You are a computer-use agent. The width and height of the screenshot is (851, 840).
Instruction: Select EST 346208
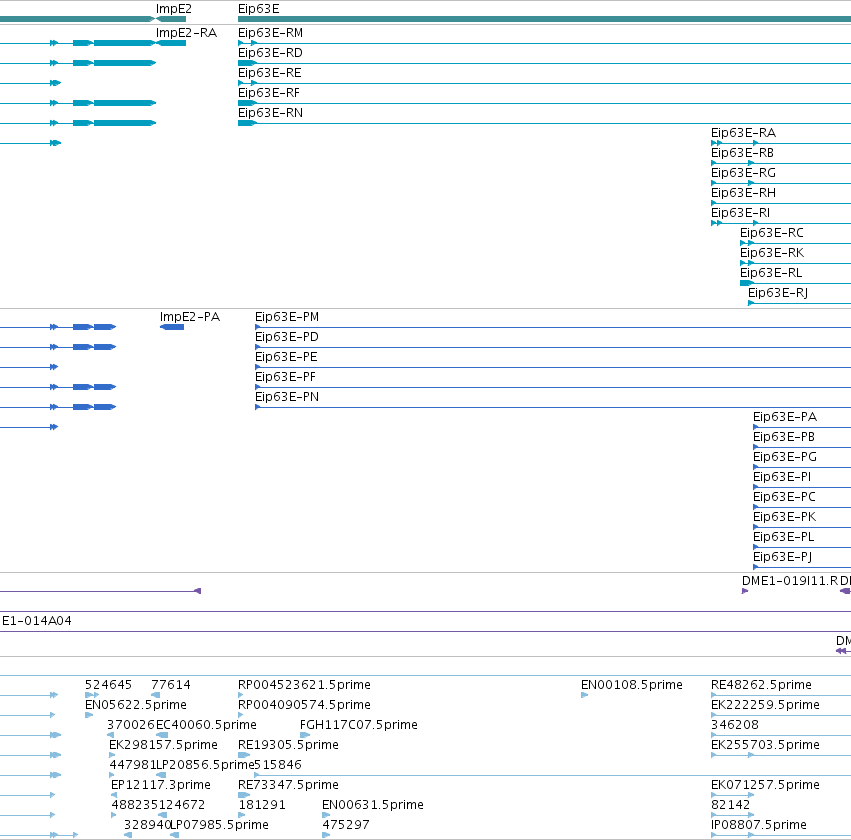[x=735, y=726]
